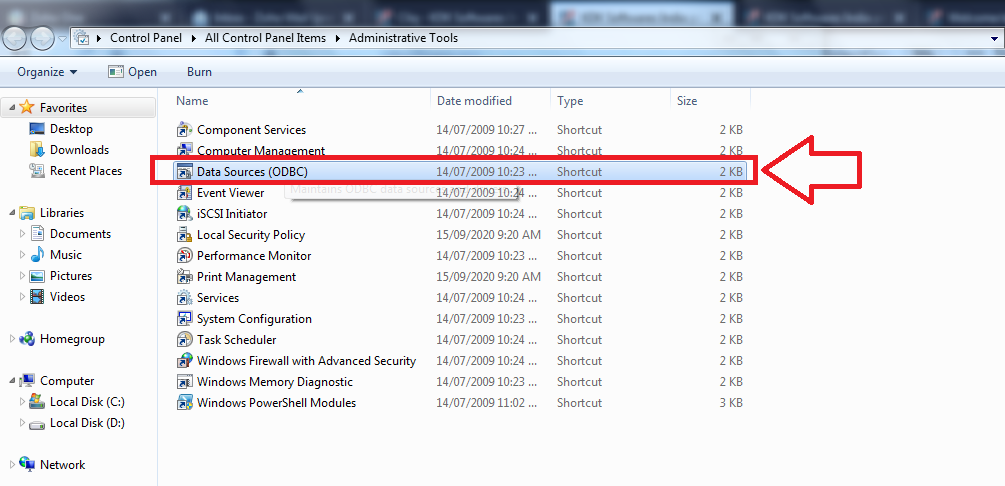Expand the Videos library
Viewport: 1005px width, 486px height.
pos(23,297)
